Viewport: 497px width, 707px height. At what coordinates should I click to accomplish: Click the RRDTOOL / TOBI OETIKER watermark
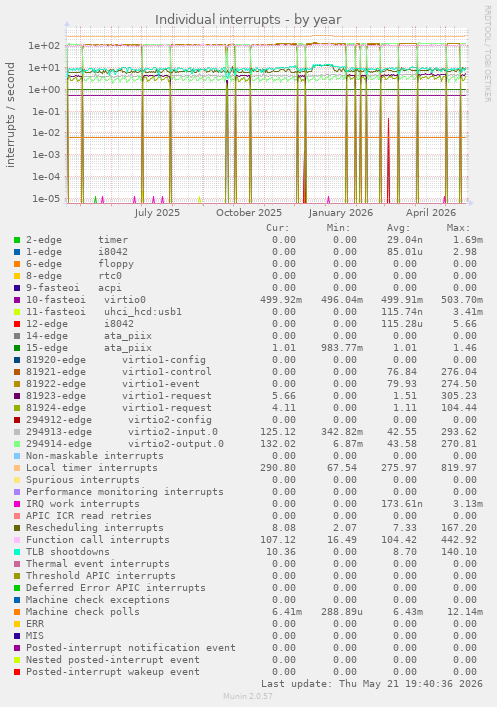[488, 54]
